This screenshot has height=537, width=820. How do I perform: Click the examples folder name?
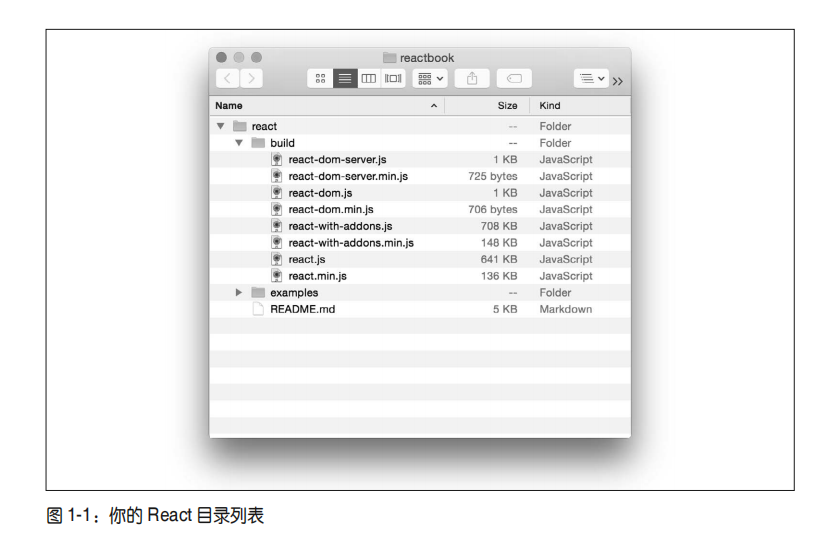[x=294, y=292]
